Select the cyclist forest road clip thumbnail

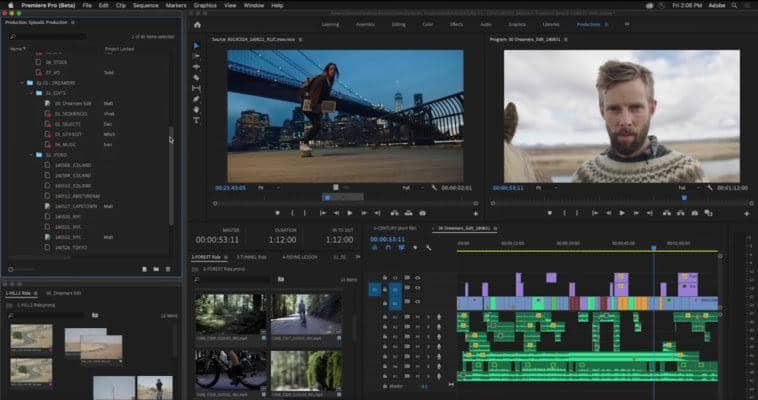pyautogui.click(x=305, y=316)
